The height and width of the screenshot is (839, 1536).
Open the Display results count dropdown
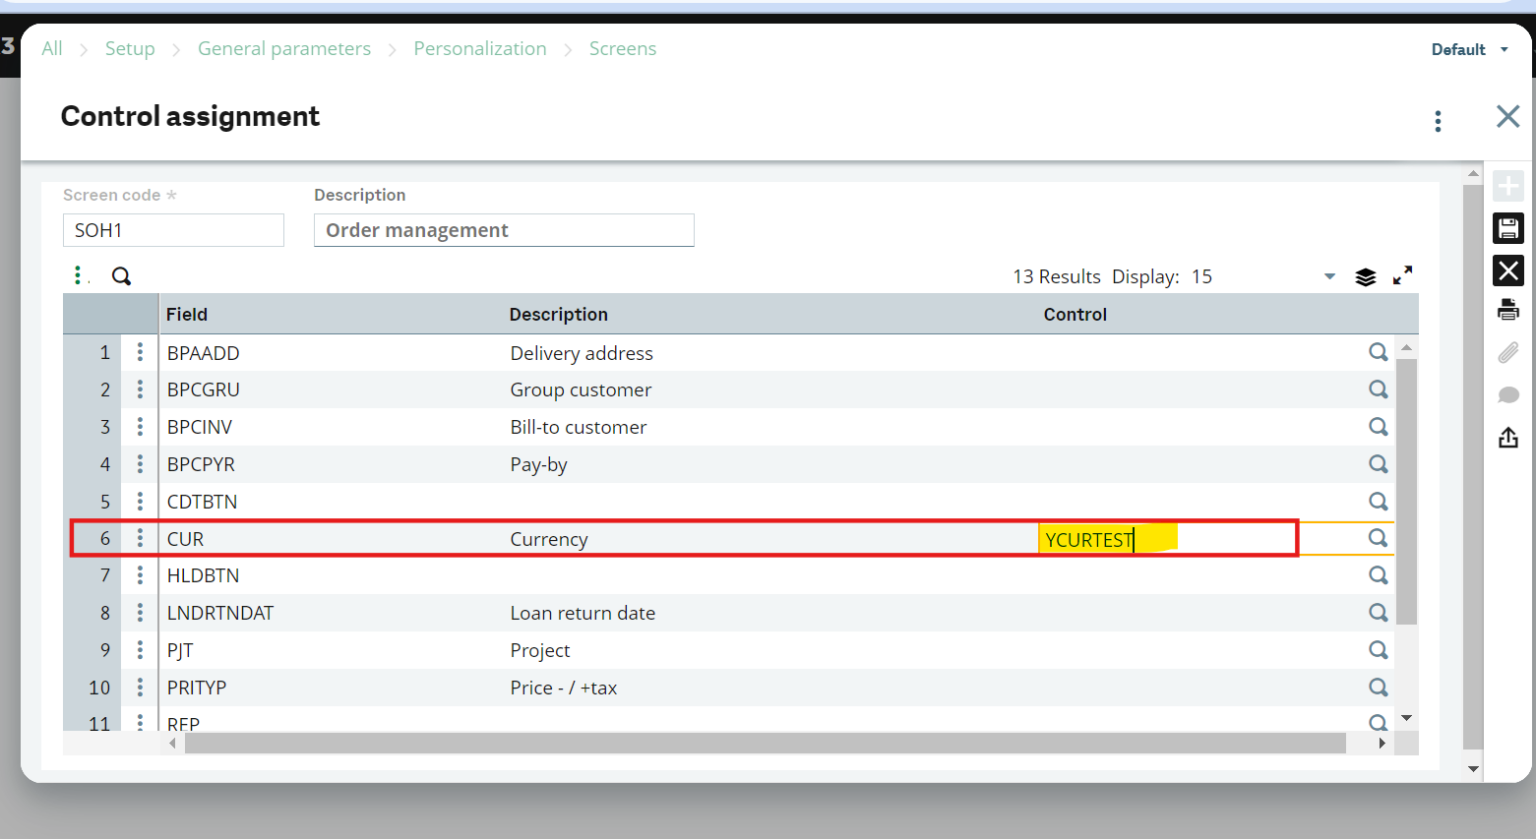(1330, 276)
